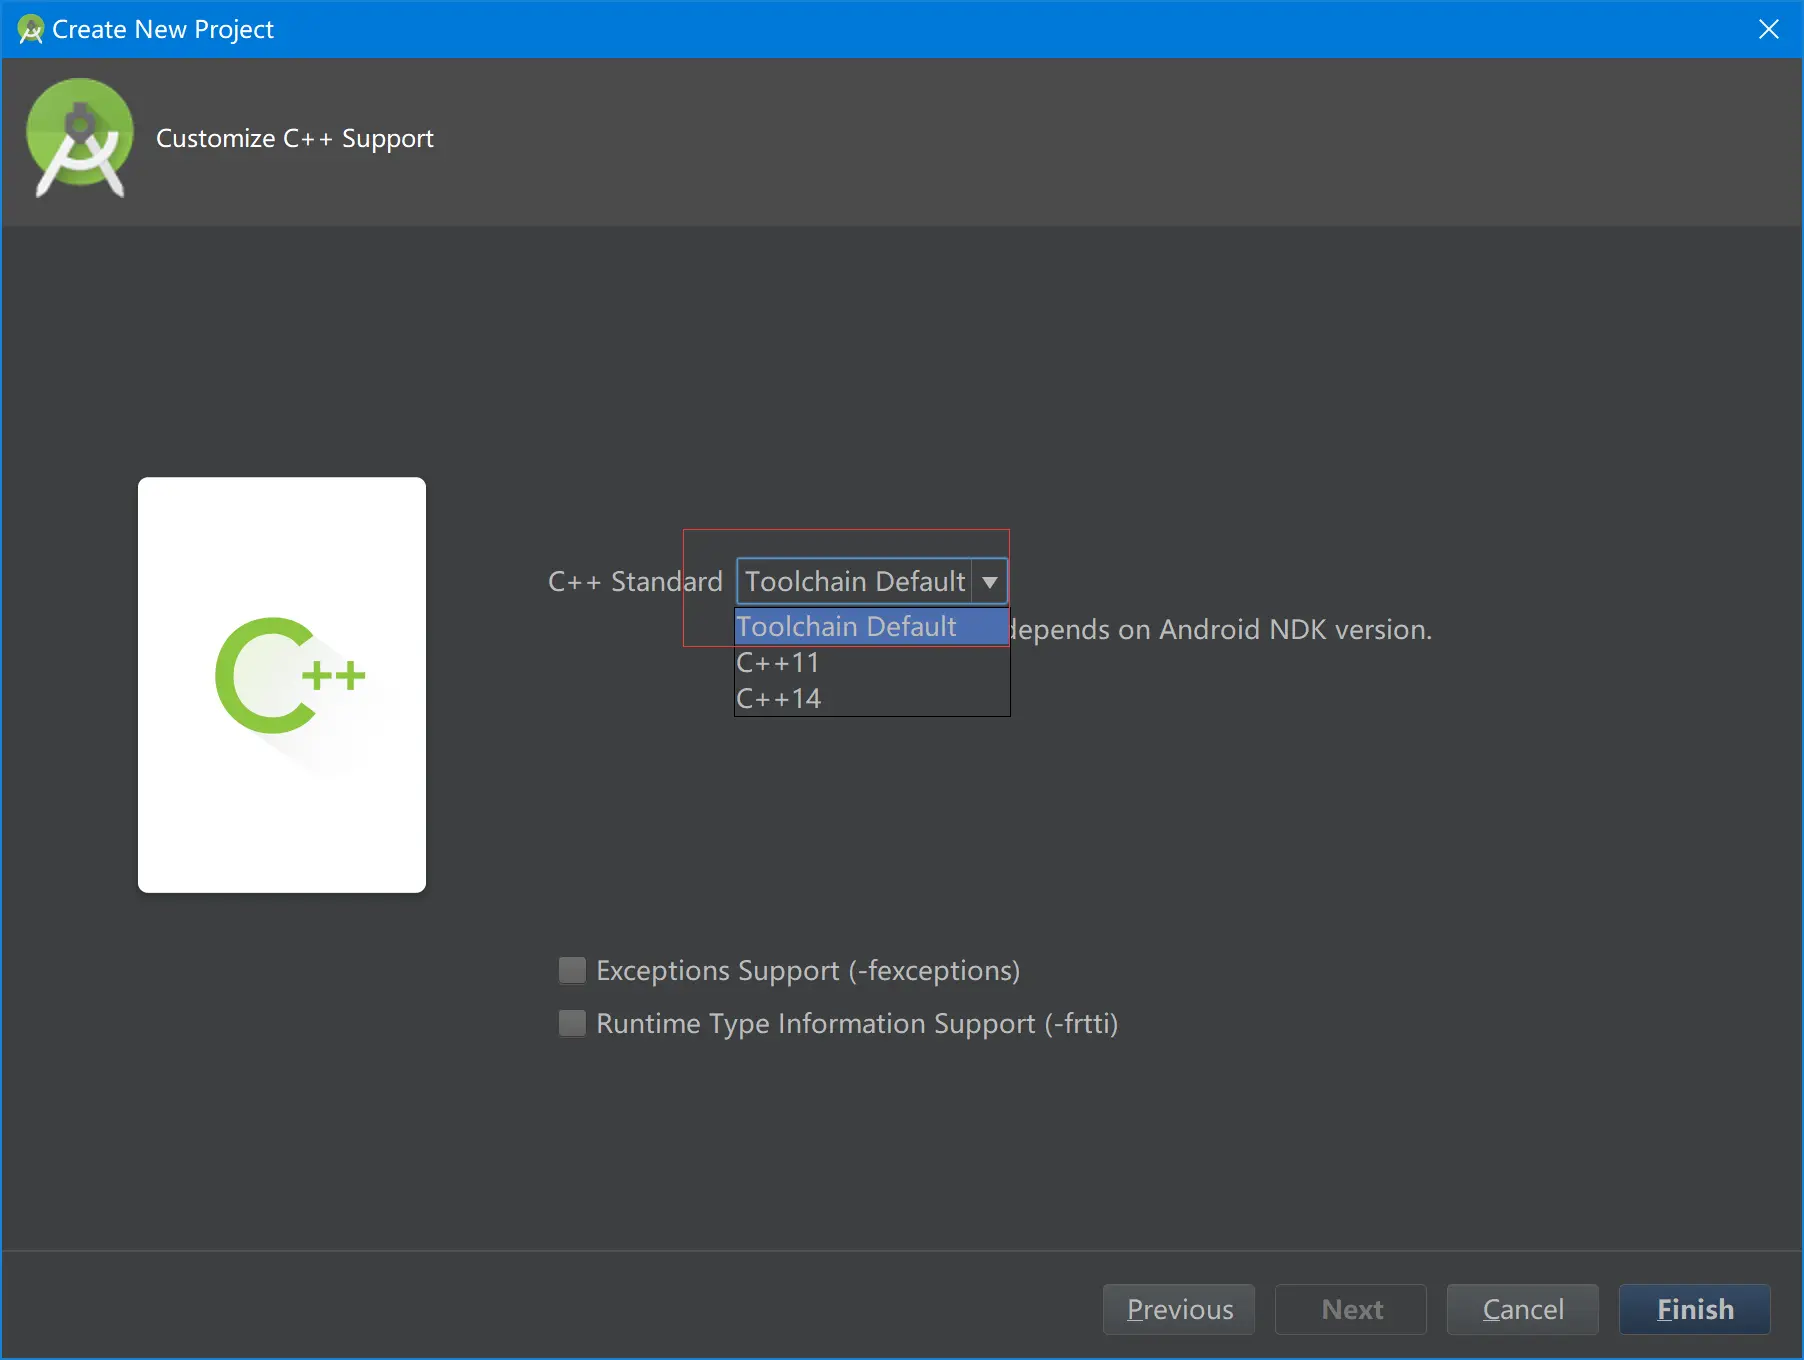Select Toolchain Default from the list
The height and width of the screenshot is (1360, 1804).
click(872, 627)
